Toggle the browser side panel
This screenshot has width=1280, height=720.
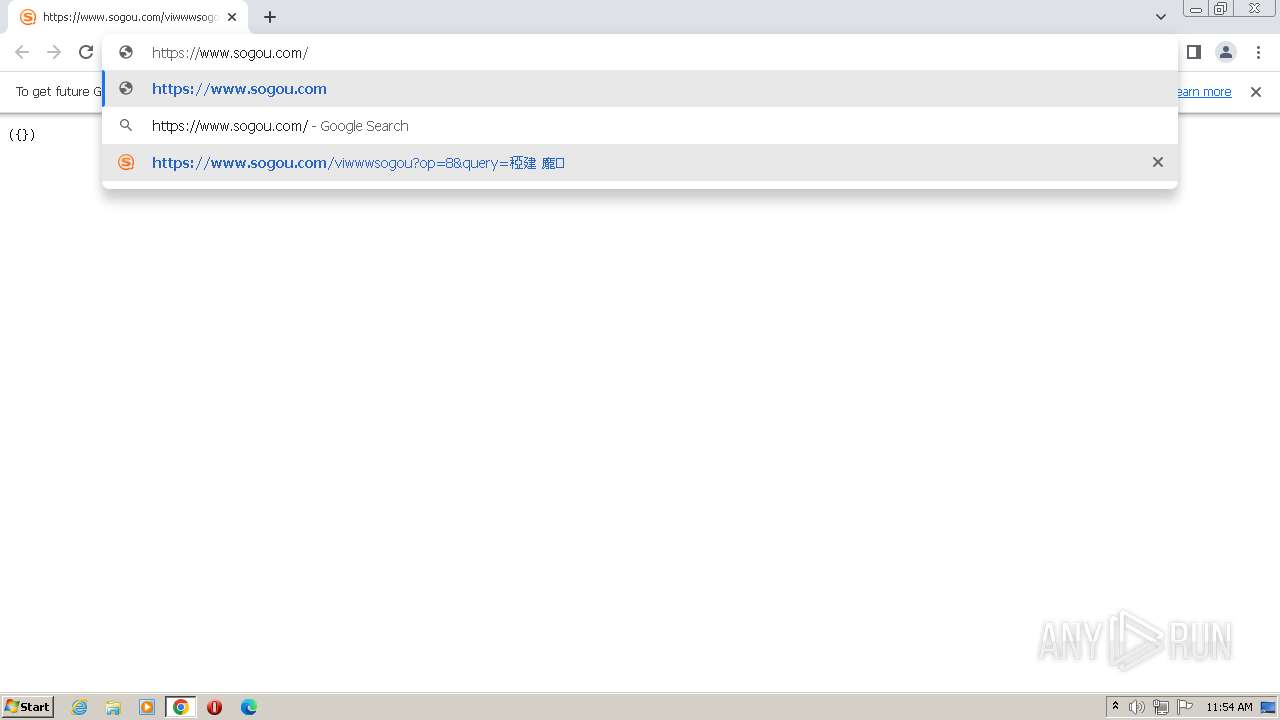[x=1193, y=52]
